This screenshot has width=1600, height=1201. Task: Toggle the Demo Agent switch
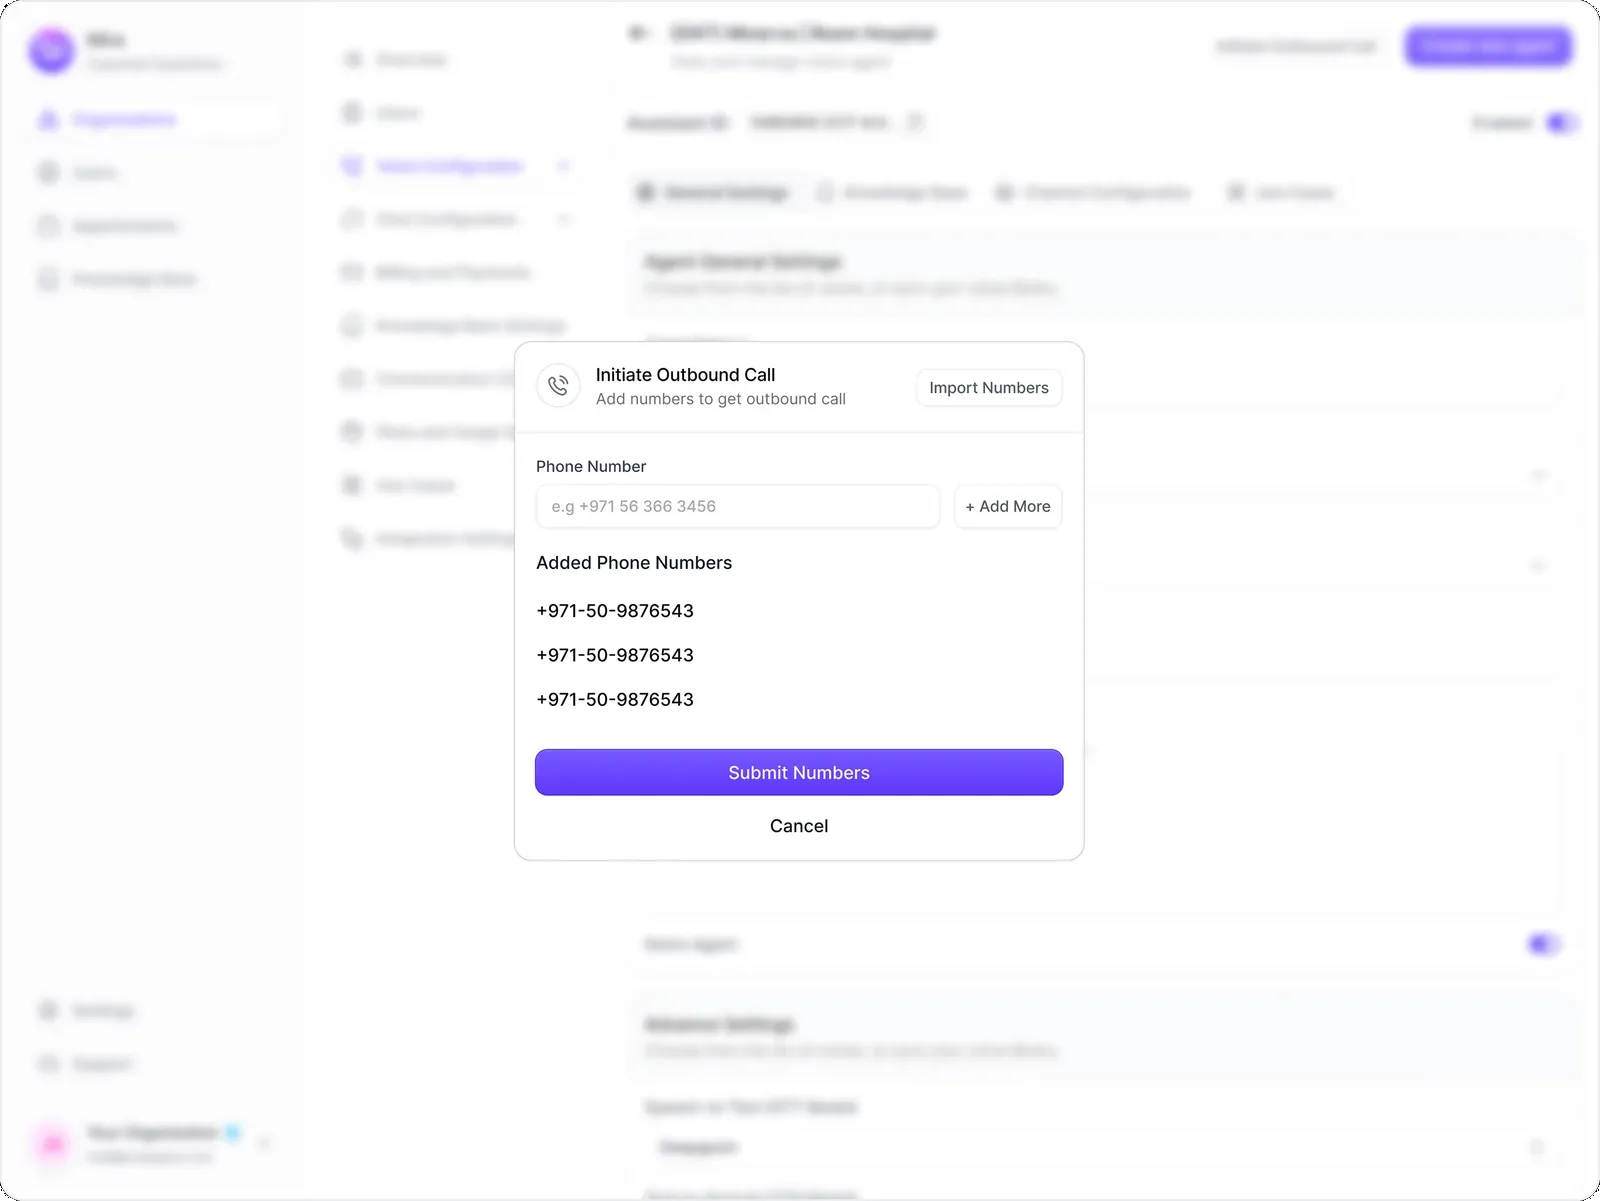pyautogui.click(x=1544, y=944)
